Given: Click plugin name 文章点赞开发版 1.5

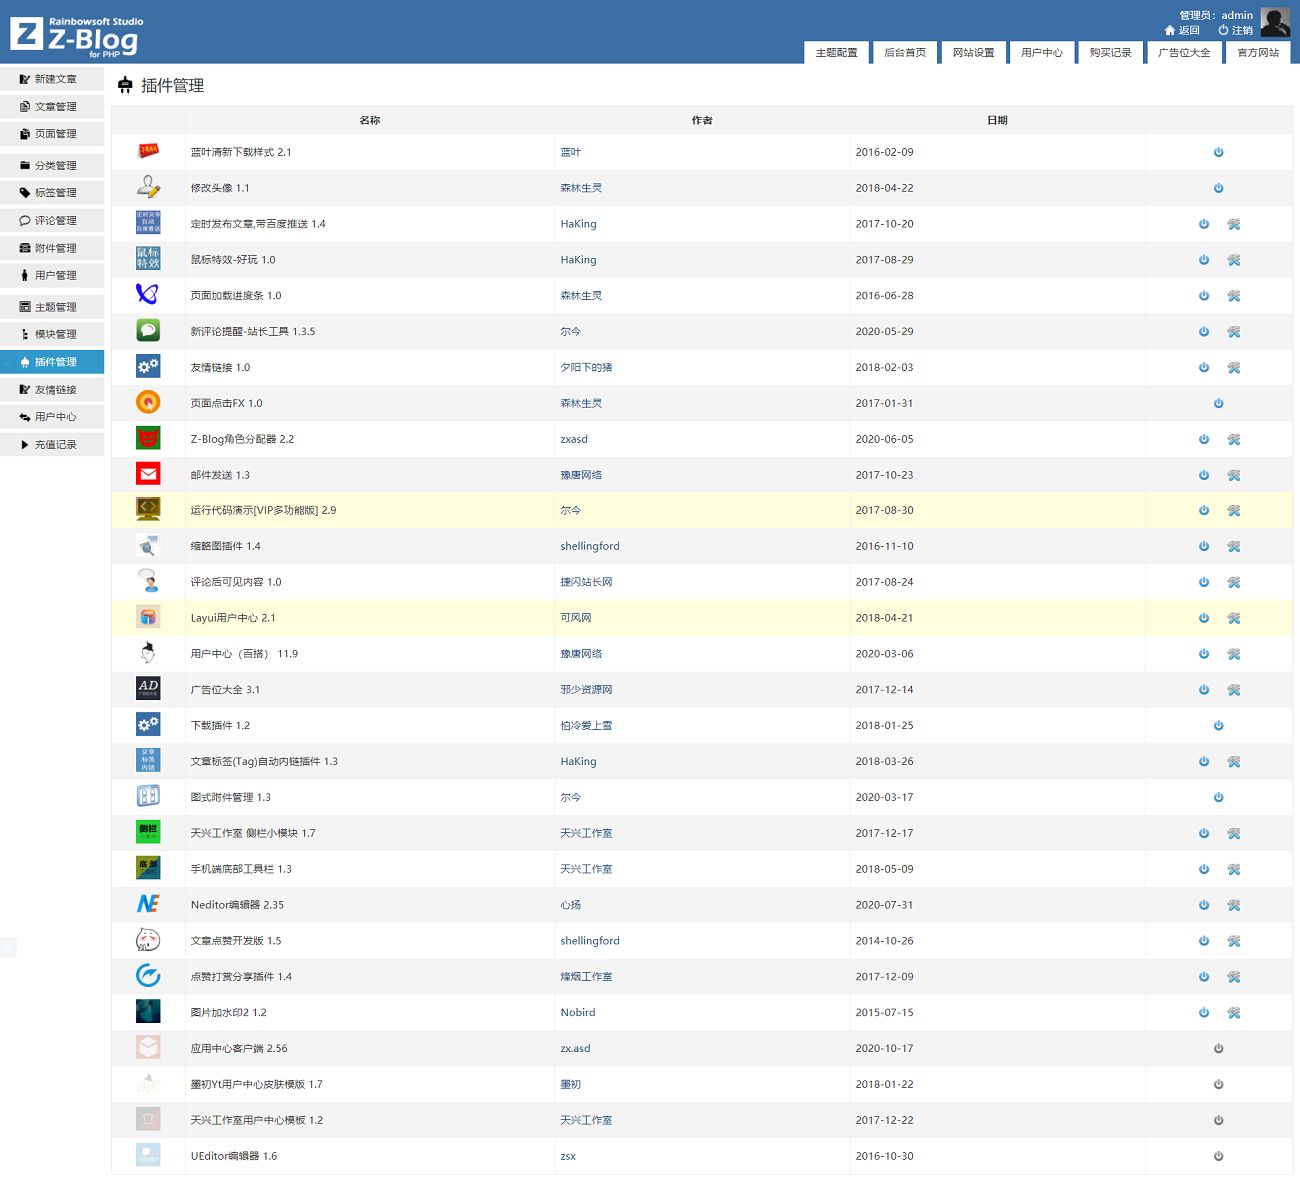Looking at the screenshot, I should (x=236, y=941).
